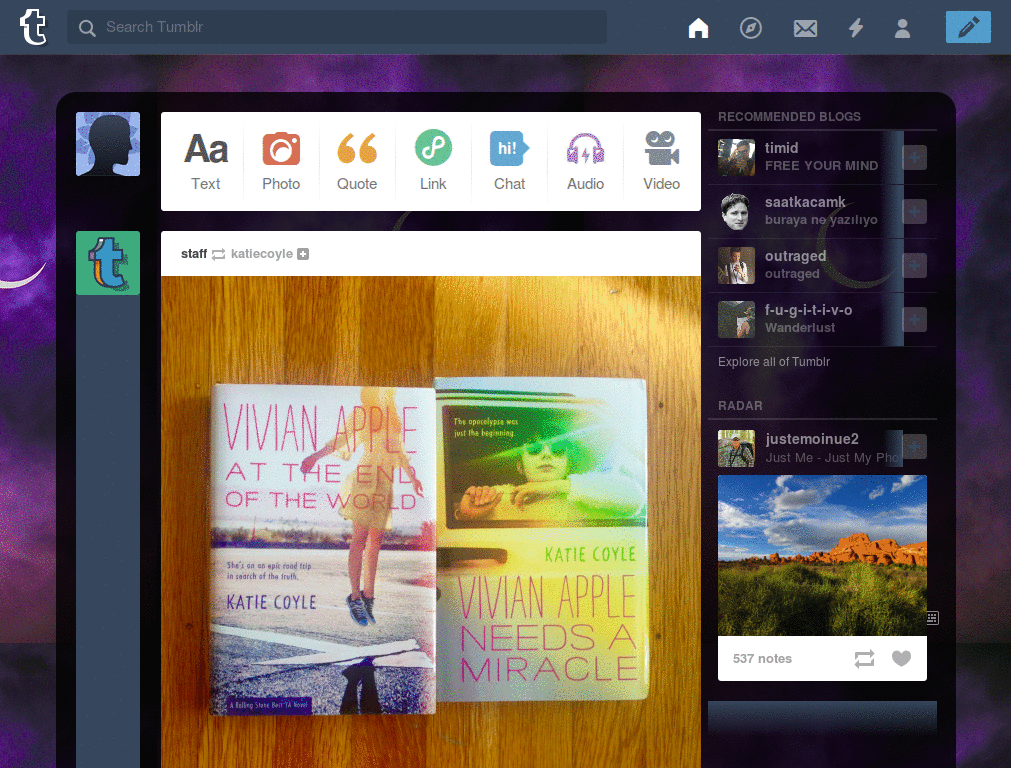The height and width of the screenshot is (768, 1024).
Task: Open the Explore compass icon
Action: [750, 27]
